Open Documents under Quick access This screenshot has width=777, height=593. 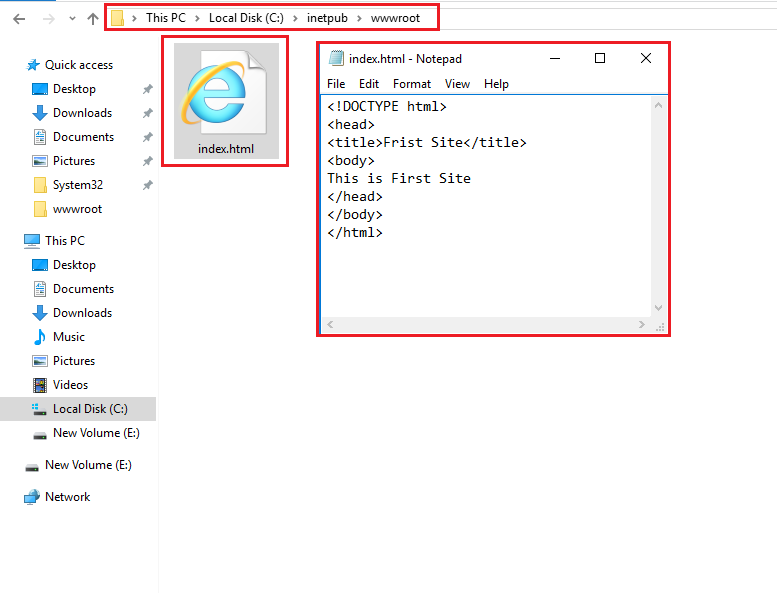click(x=83, y=137)
